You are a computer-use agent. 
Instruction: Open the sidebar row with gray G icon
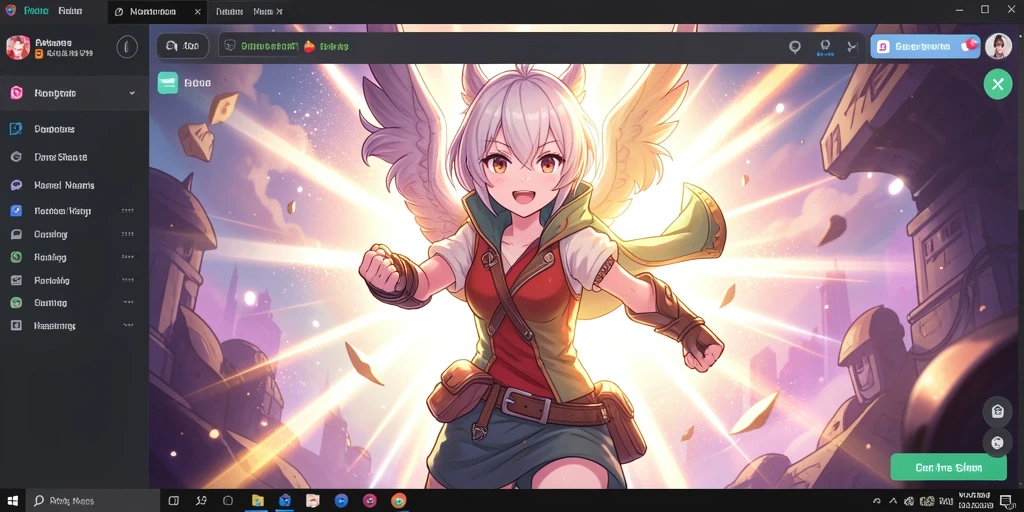coord(74,157)
